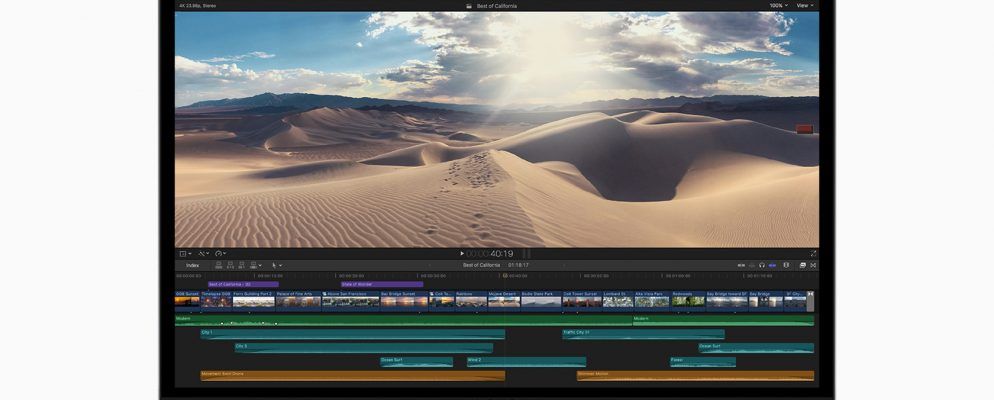
Task: Select the Timelapse GGB clip
Action: [216, 301]
